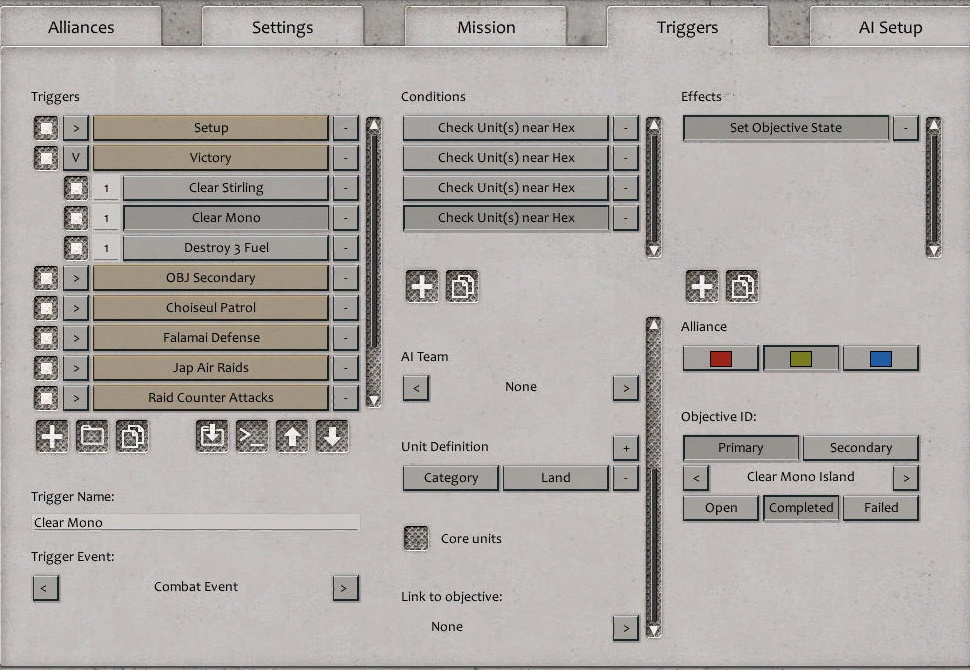The image size is (970, 670).
Task: Collapse the Victory trigger folder
Action: pyautogui.click(x=76, y=158)
